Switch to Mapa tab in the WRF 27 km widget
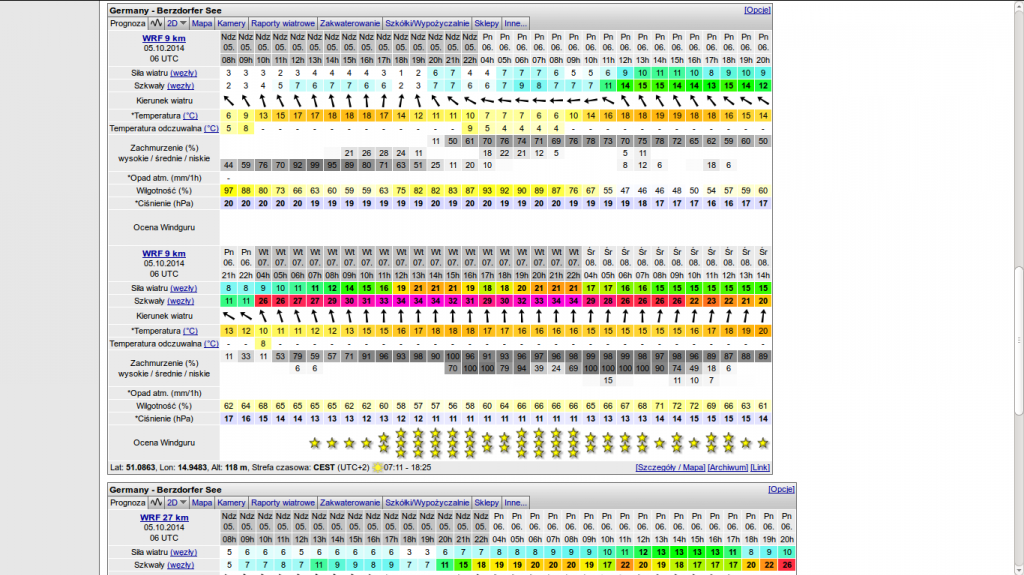Viewport: 1024px width, 575px height. click(202, 502)
